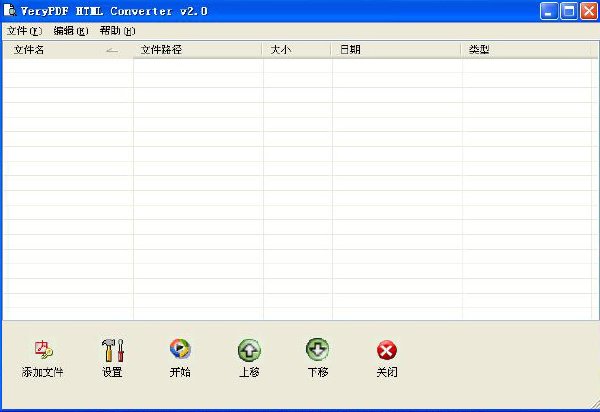Maximize the VeryPDF HTML Converter window
Image resolution: width=600 pixels, height=412 pixels.
pyautogui.click(x=569, y=11)
